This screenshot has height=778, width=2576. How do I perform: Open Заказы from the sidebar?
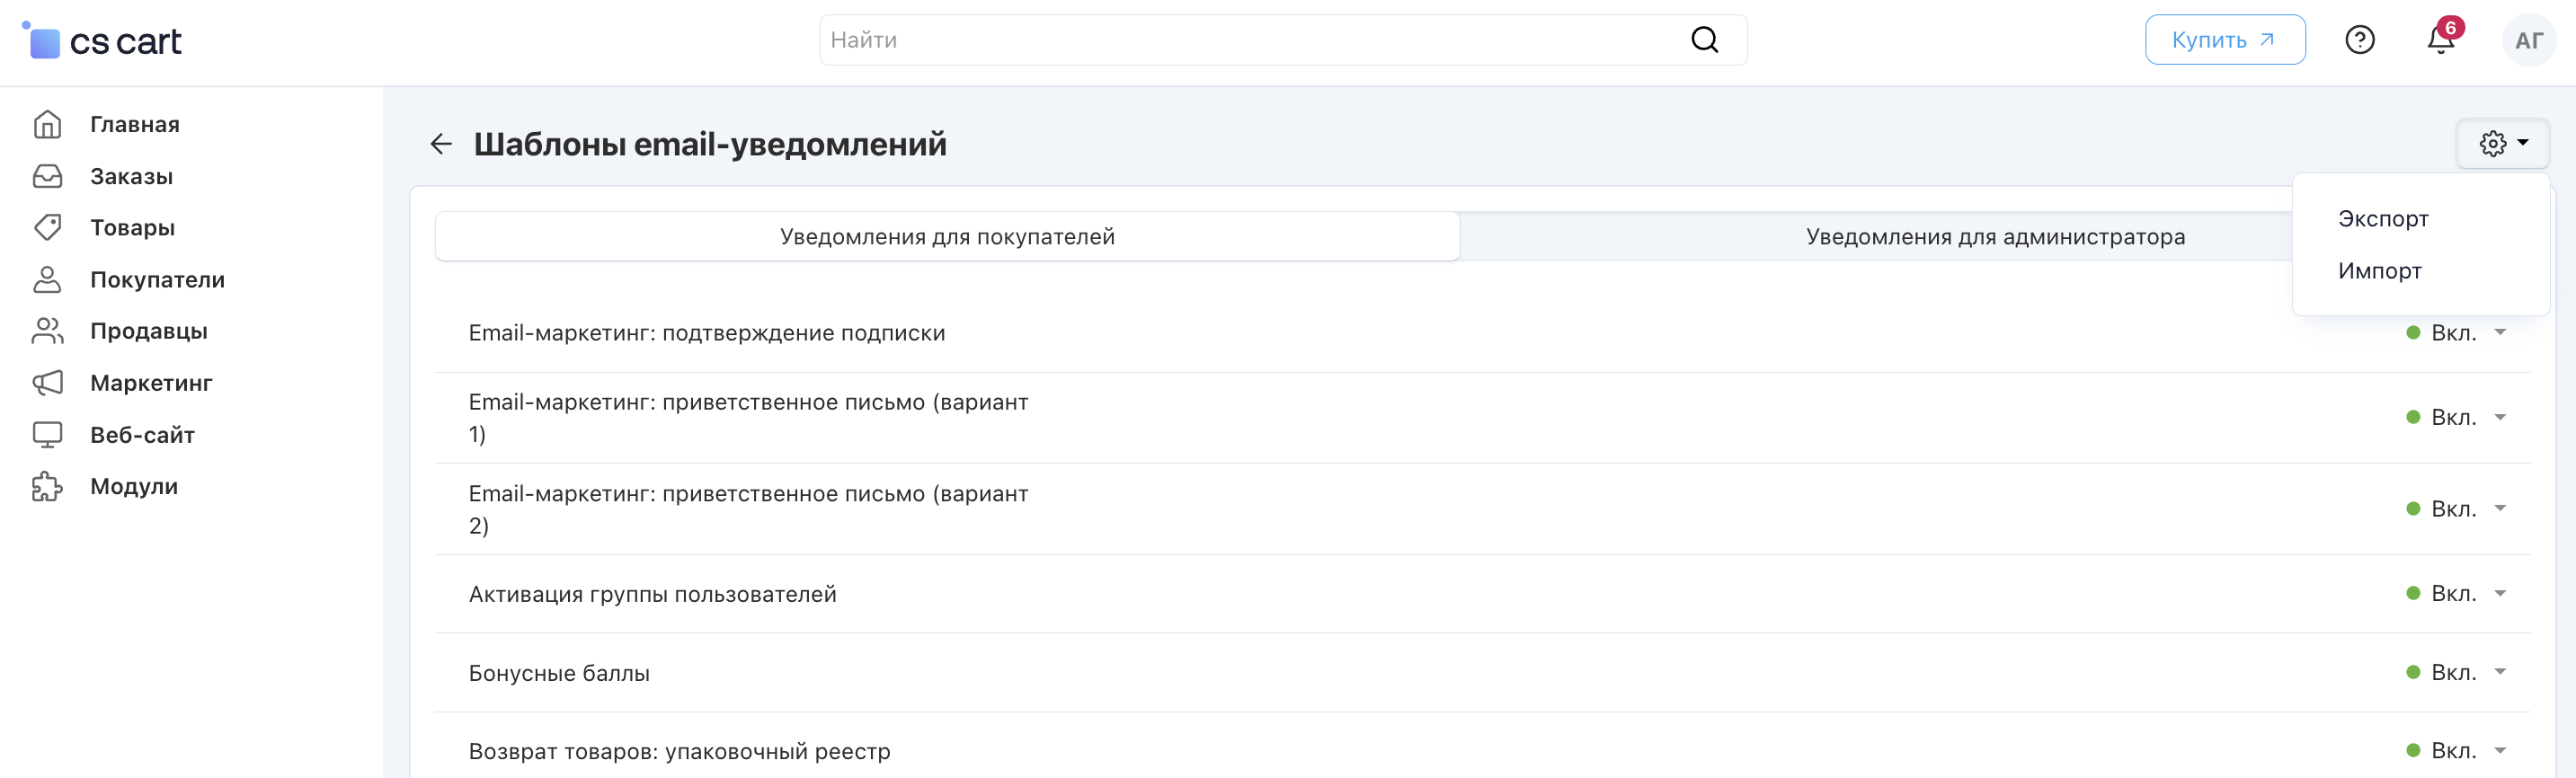point(131,176)
